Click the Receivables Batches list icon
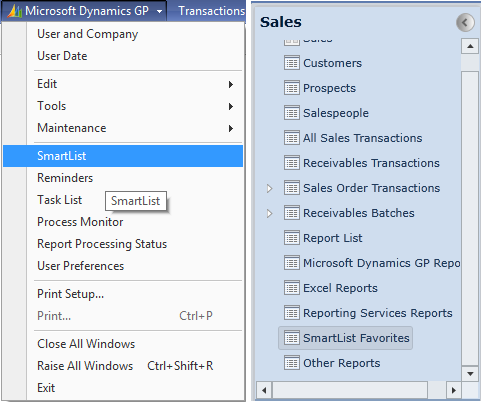Viewport: 482px width, 402px height. coord(292,213)
